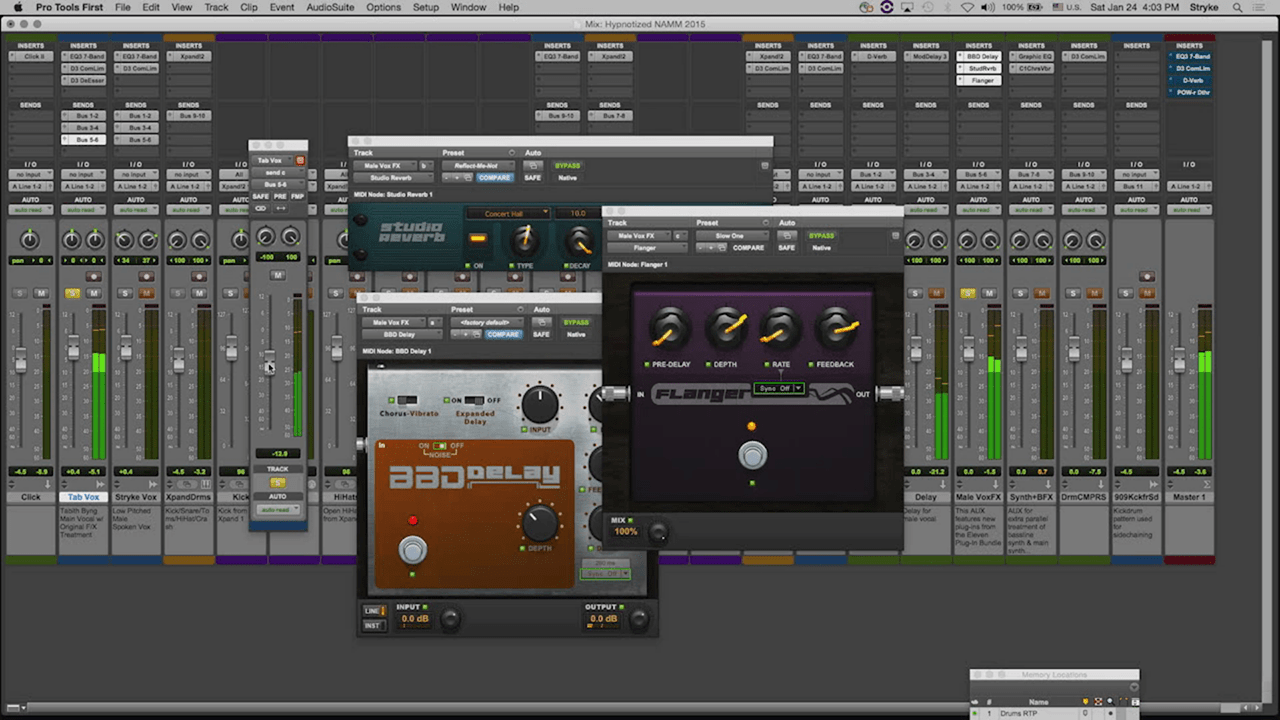Open the AudioSuite menu
This screenshot has width=1280, height=720.
coord(329,7)
